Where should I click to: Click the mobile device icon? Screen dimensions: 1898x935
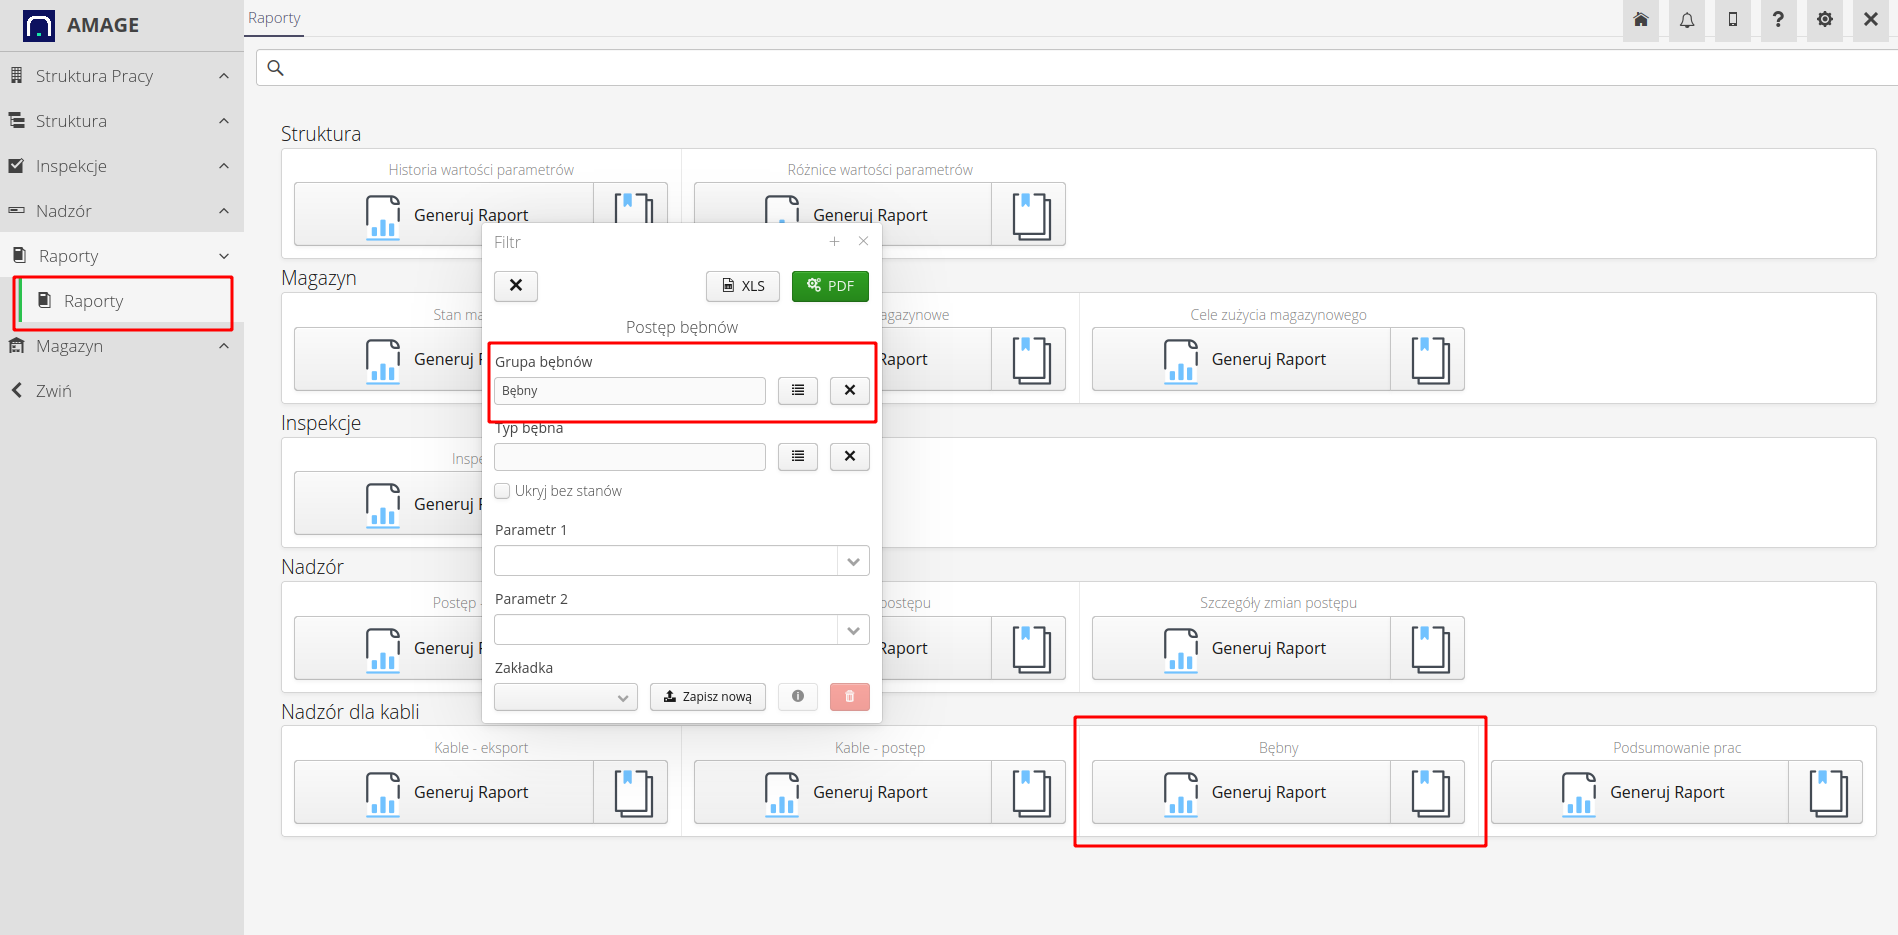click(1733, 20)
